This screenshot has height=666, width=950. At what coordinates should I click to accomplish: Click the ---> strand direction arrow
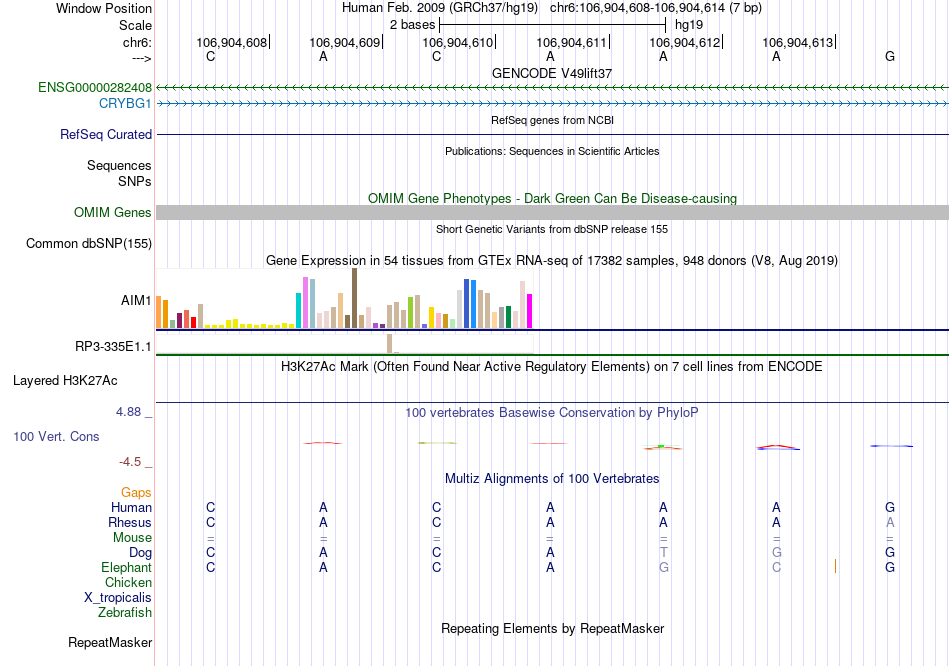point(142,58)
